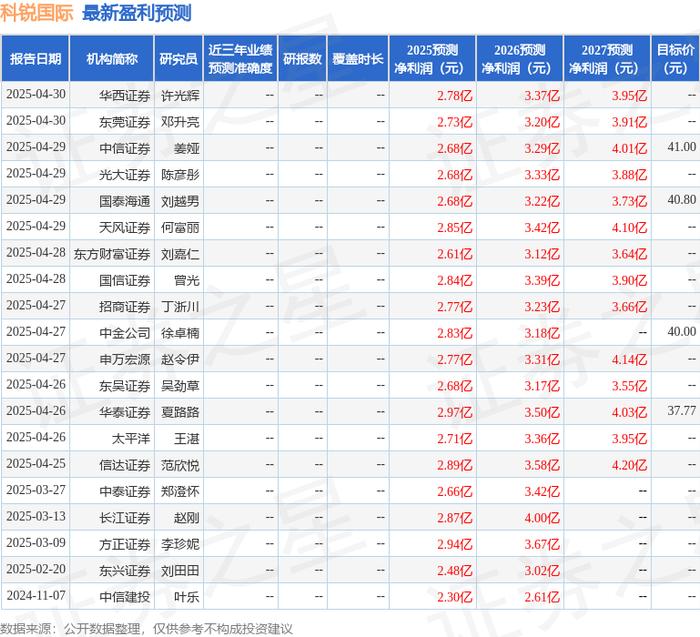Viewport: 700px width, 637px height.
Task: Click institution 东方财富证券
Action: [x=112, y=254]
